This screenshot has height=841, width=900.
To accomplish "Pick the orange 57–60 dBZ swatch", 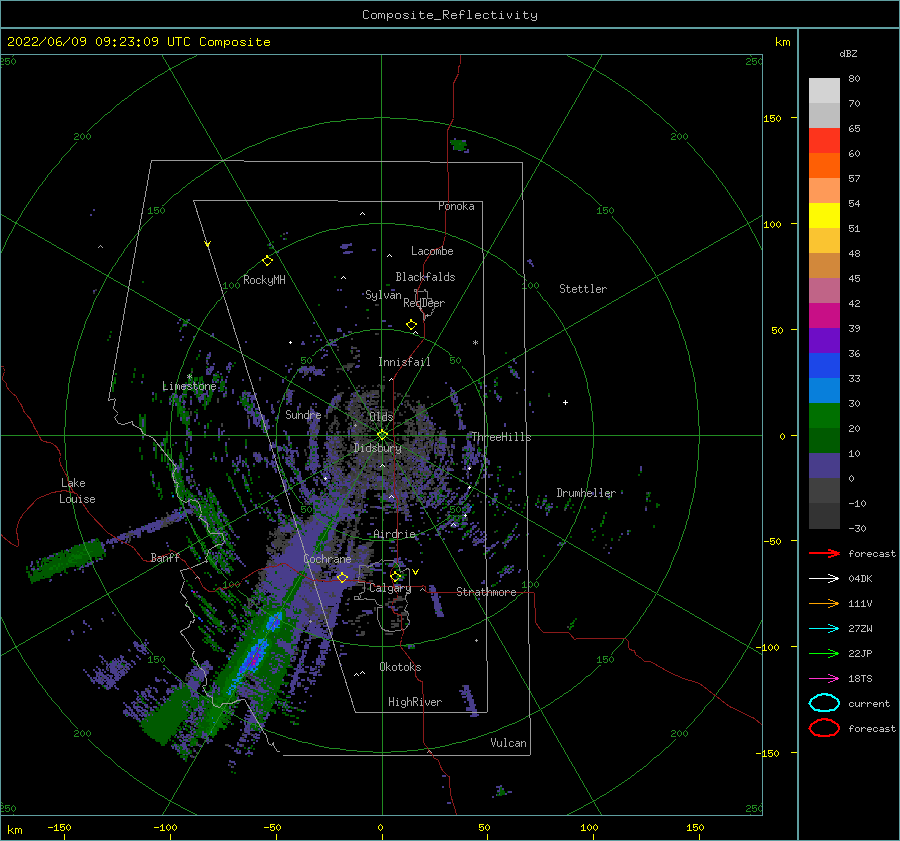I will 824,166.
